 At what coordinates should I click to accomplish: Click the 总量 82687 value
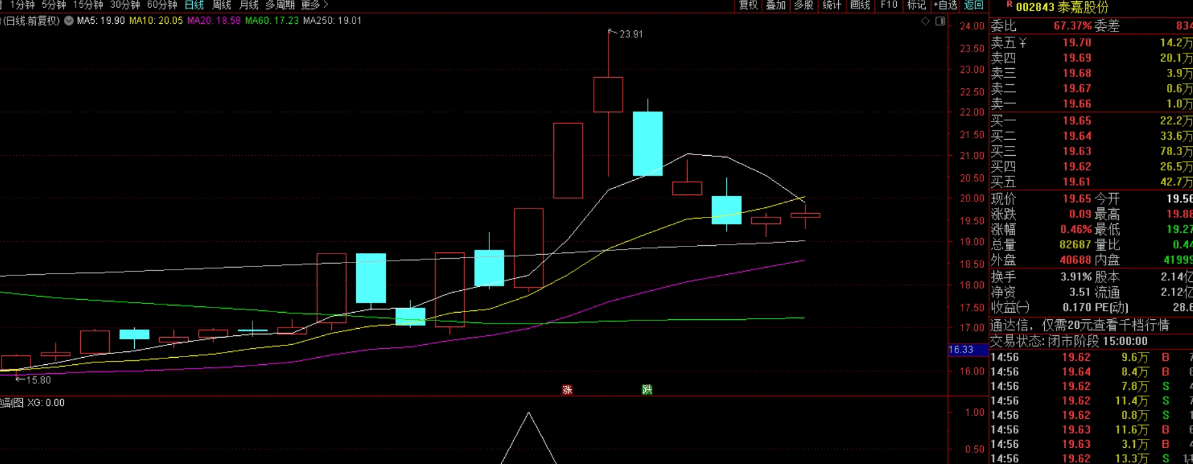point(1076,245)
